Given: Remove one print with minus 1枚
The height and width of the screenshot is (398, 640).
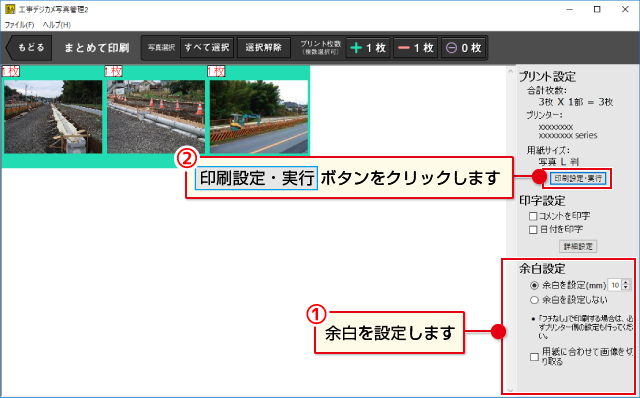Looking at the screenshot, I should pyautogui.click(x=416, y=48).
